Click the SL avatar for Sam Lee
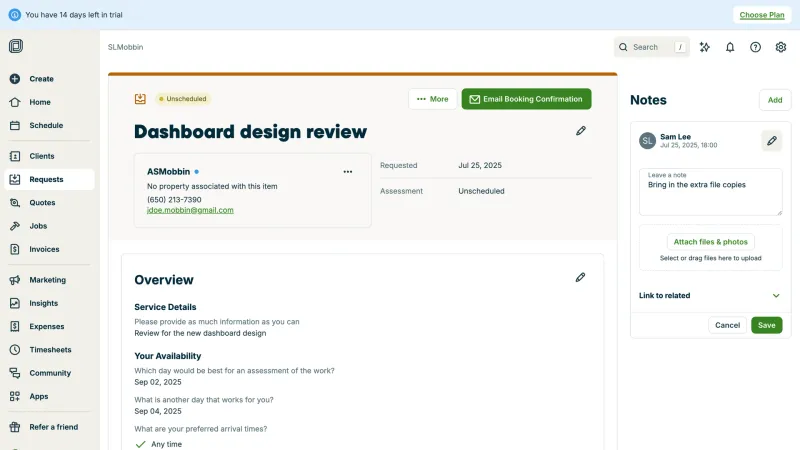800x450 pixels. point(647,140)
